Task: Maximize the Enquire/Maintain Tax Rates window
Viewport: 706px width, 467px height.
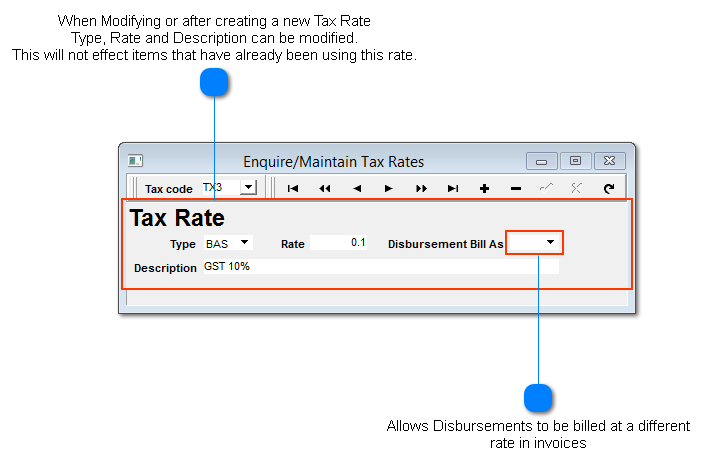Action: point(575,161)
